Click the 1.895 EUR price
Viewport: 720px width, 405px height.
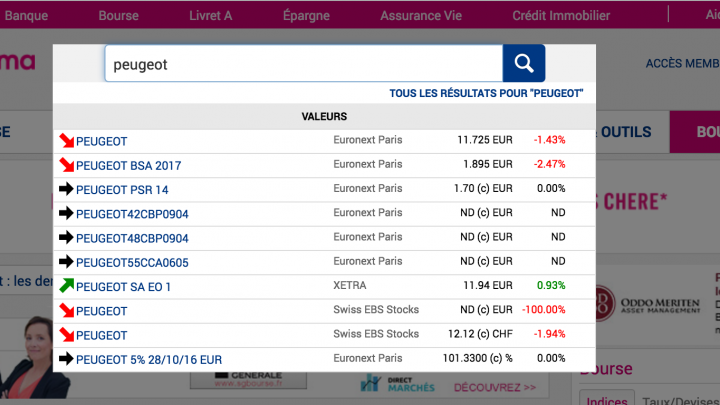coord(488,164)
